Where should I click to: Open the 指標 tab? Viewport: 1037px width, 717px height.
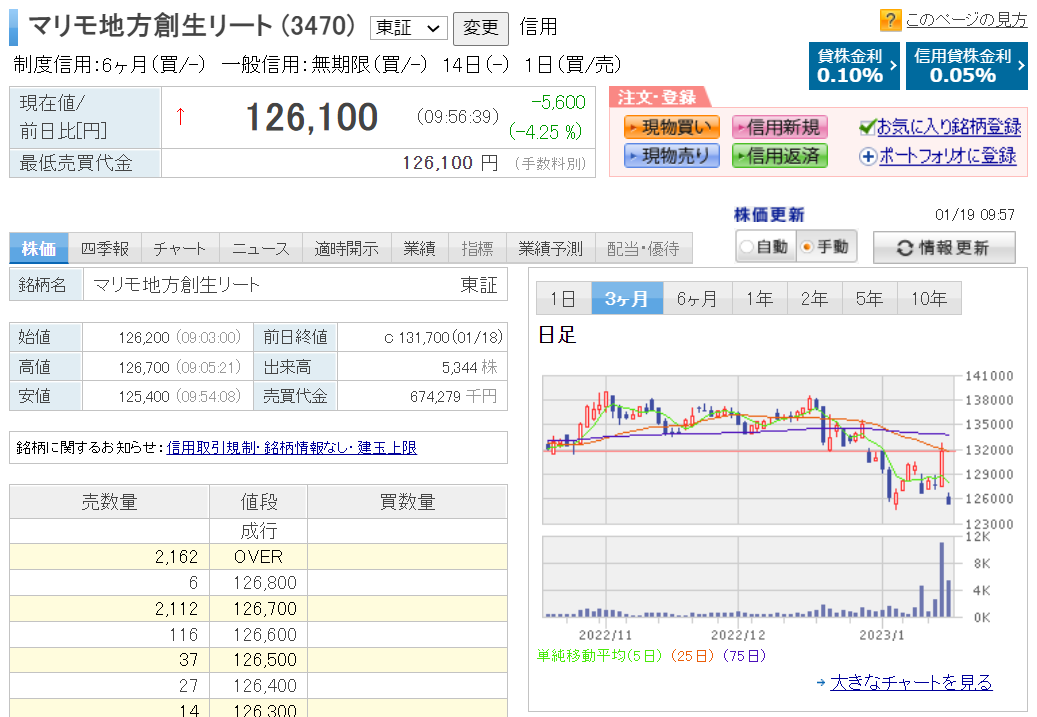click(x=477, y=249)
